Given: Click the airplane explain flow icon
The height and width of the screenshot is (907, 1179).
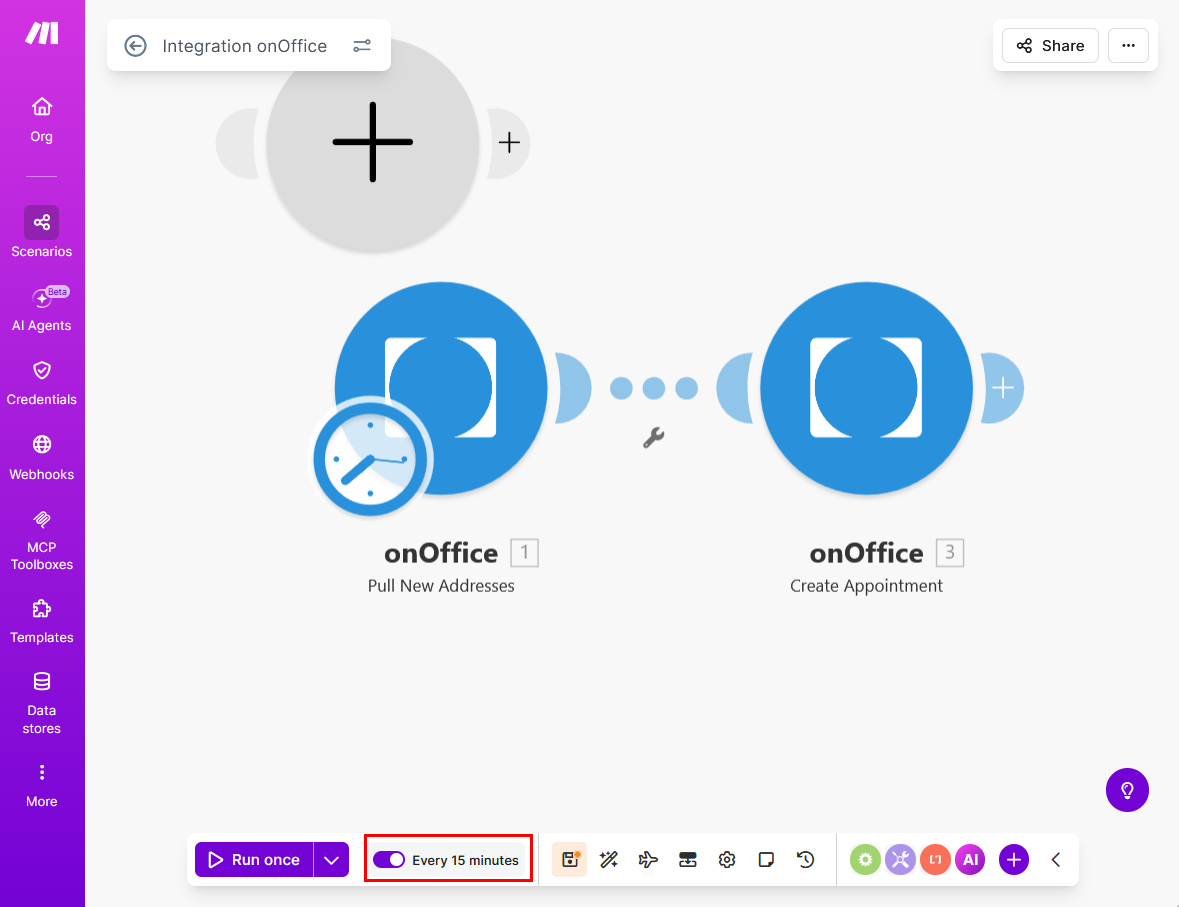Looking at the screenshot, I should point(648,860).
